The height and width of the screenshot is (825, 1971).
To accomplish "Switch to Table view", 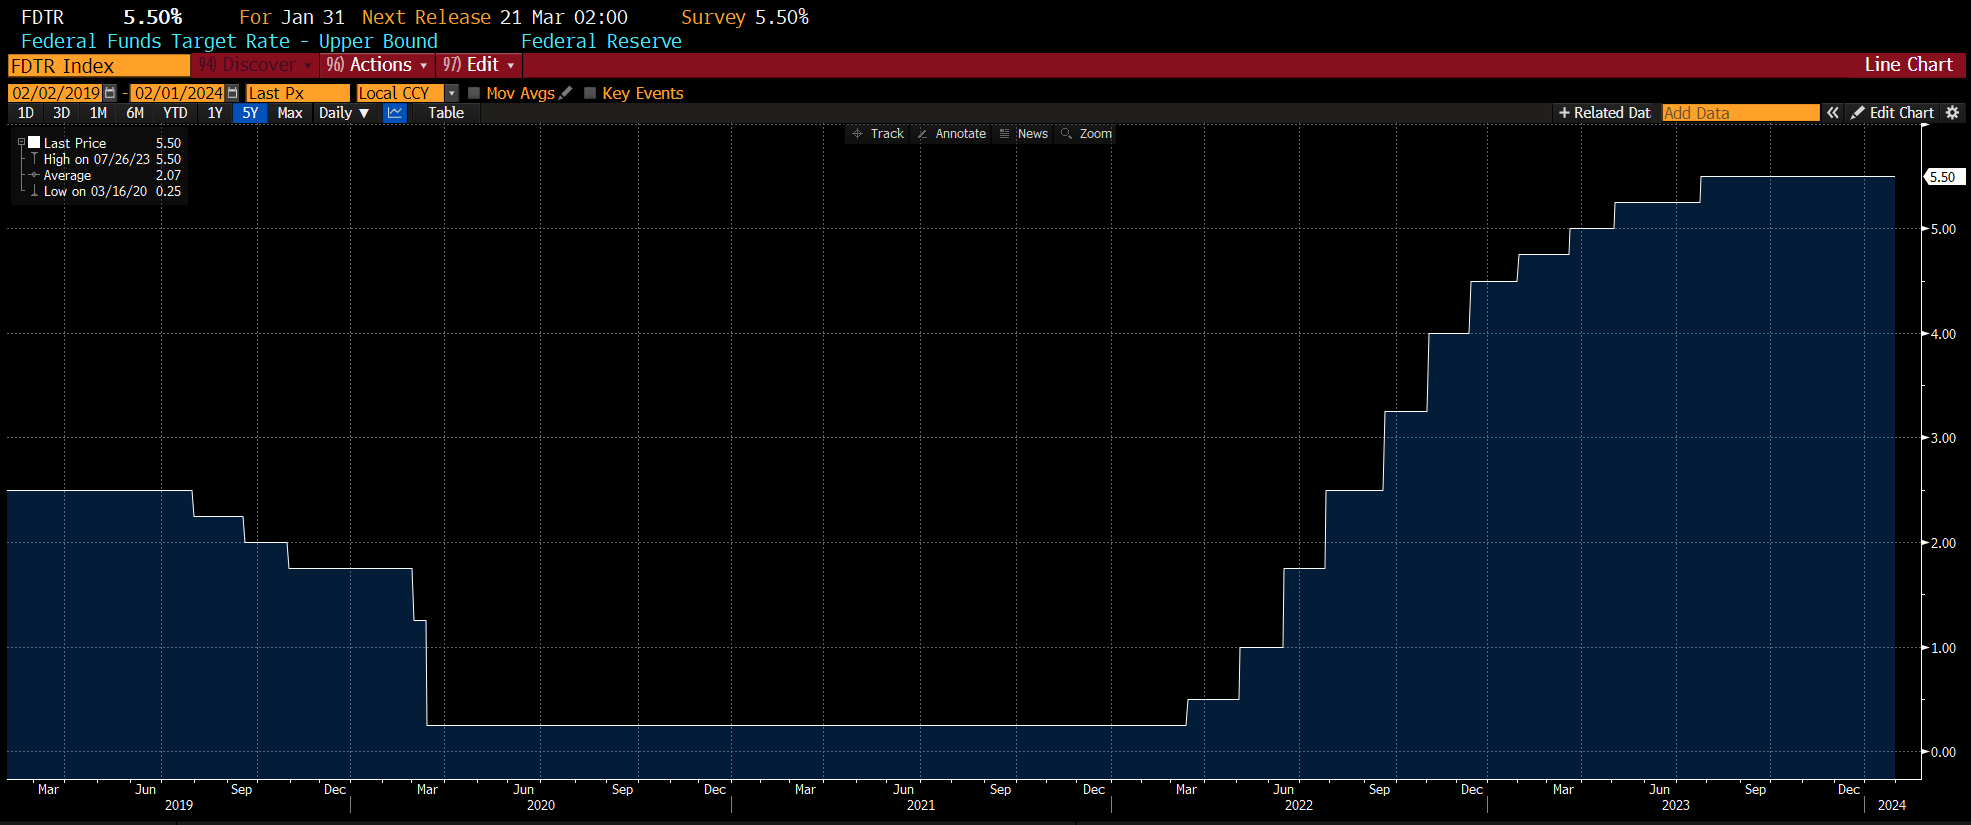I will [x=446, y=113].
